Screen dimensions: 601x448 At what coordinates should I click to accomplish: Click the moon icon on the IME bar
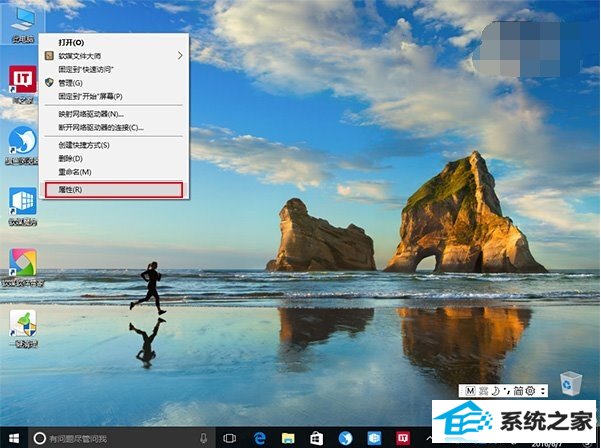pos(496,391)
